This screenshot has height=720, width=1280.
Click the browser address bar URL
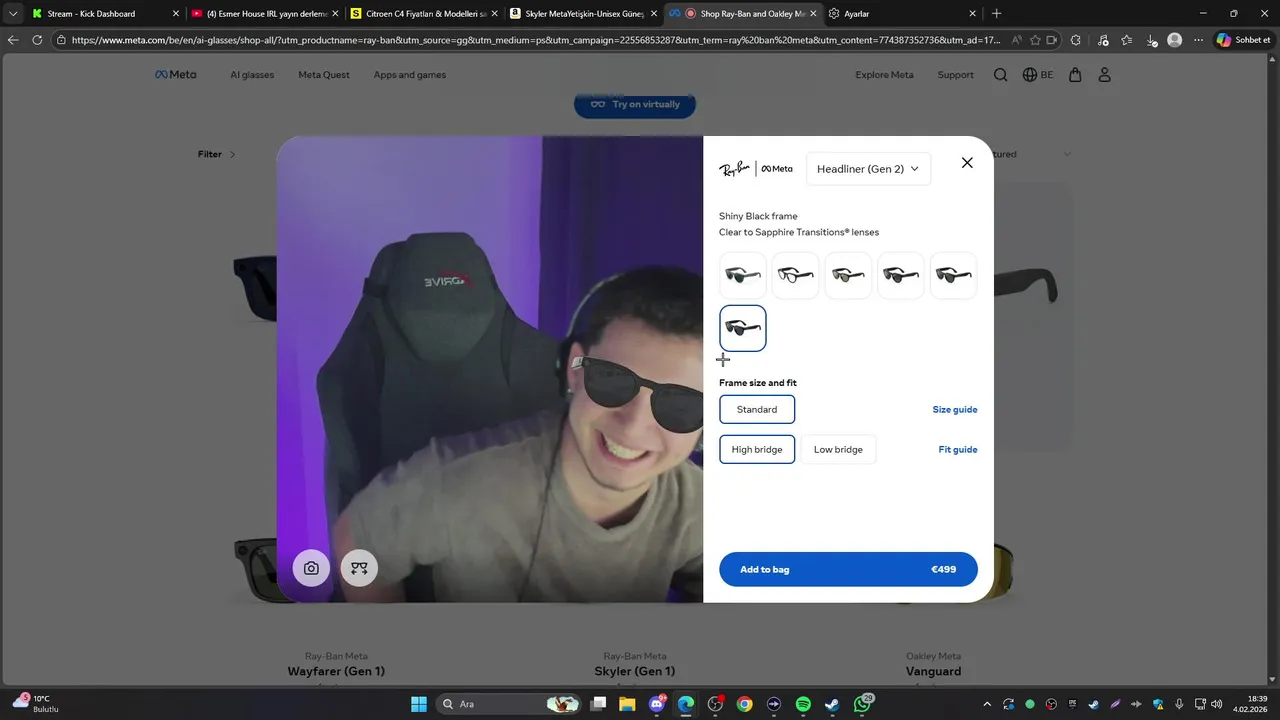535,40
